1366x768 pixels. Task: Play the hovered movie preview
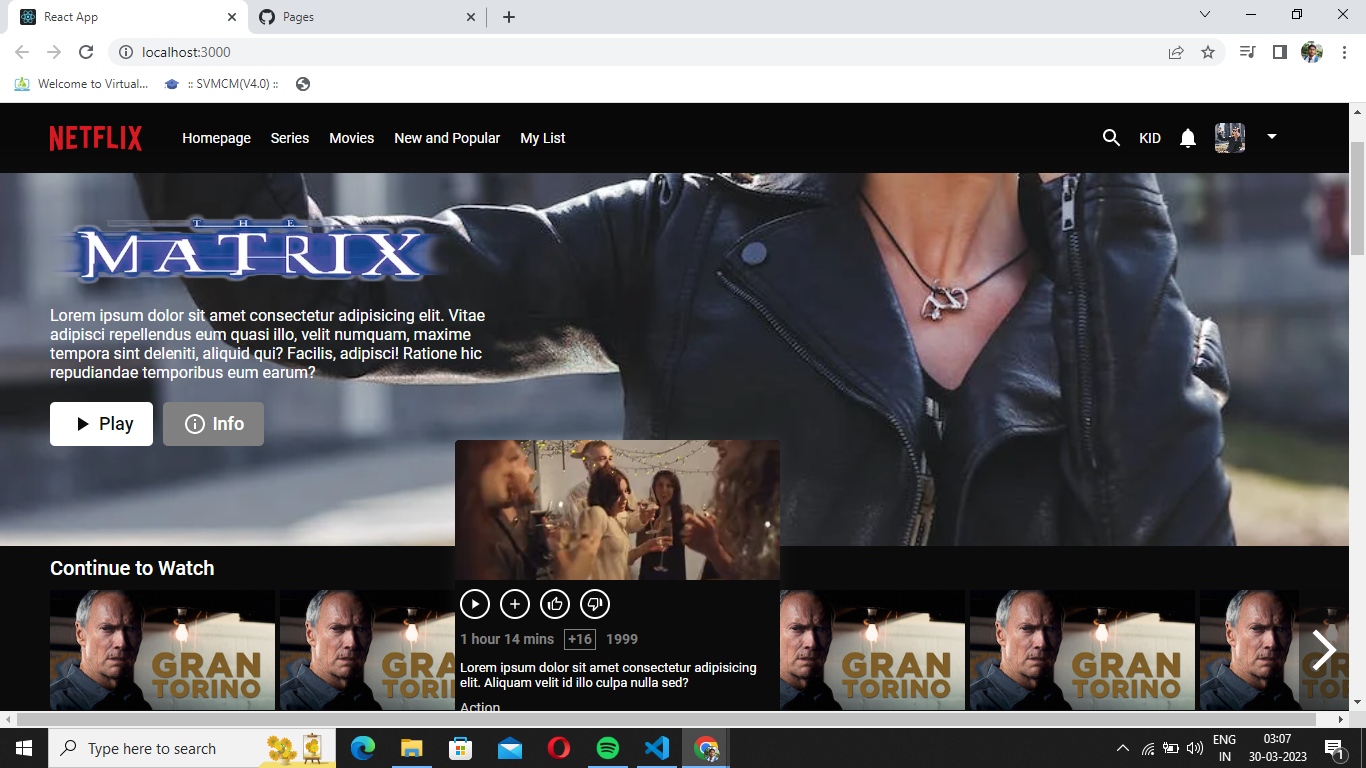(475, 604)
